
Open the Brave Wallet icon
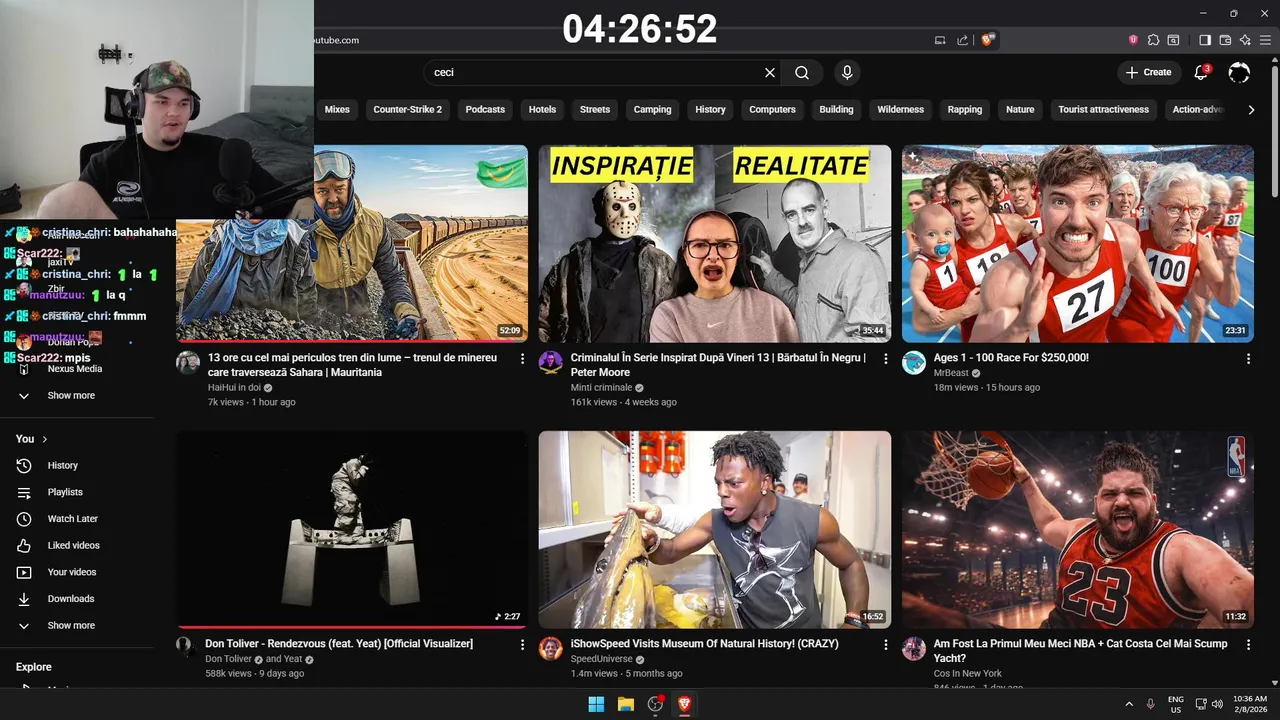[1225, 40]
